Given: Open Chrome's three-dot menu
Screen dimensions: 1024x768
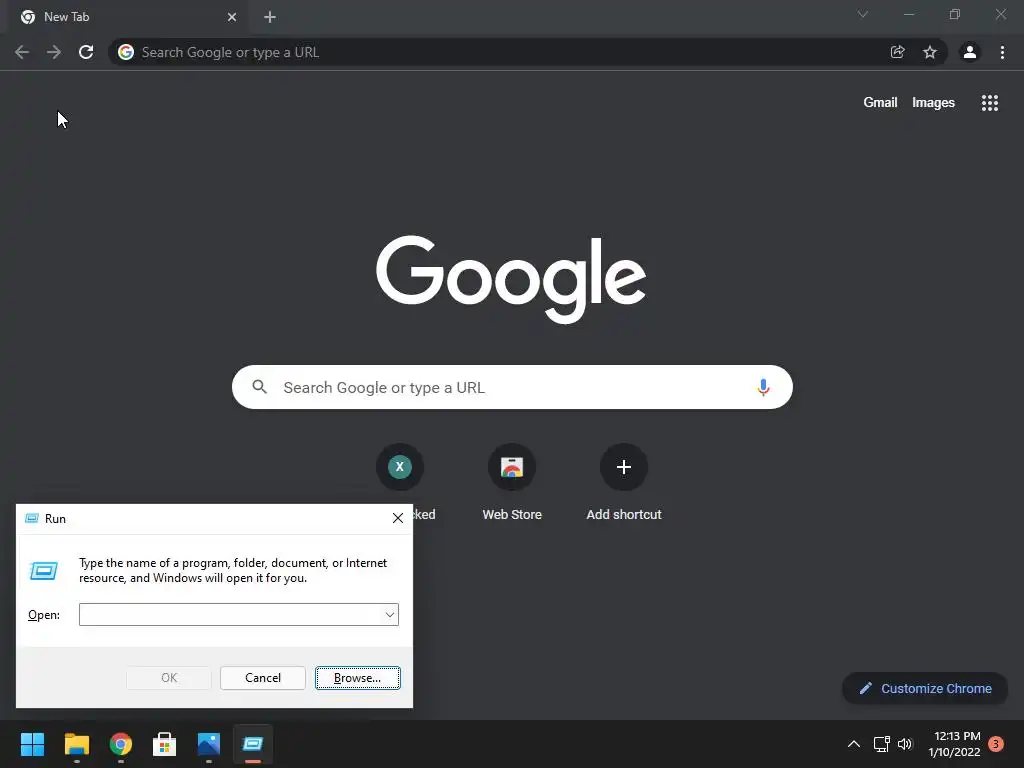Looking at the screenshot, I should tap(1002, 52).
